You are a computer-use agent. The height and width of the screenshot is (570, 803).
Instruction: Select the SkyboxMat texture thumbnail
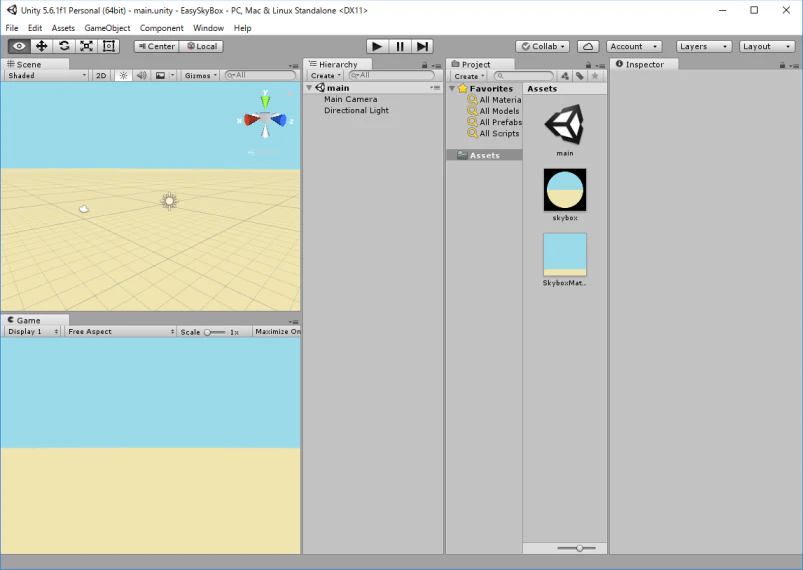point(565,255)
